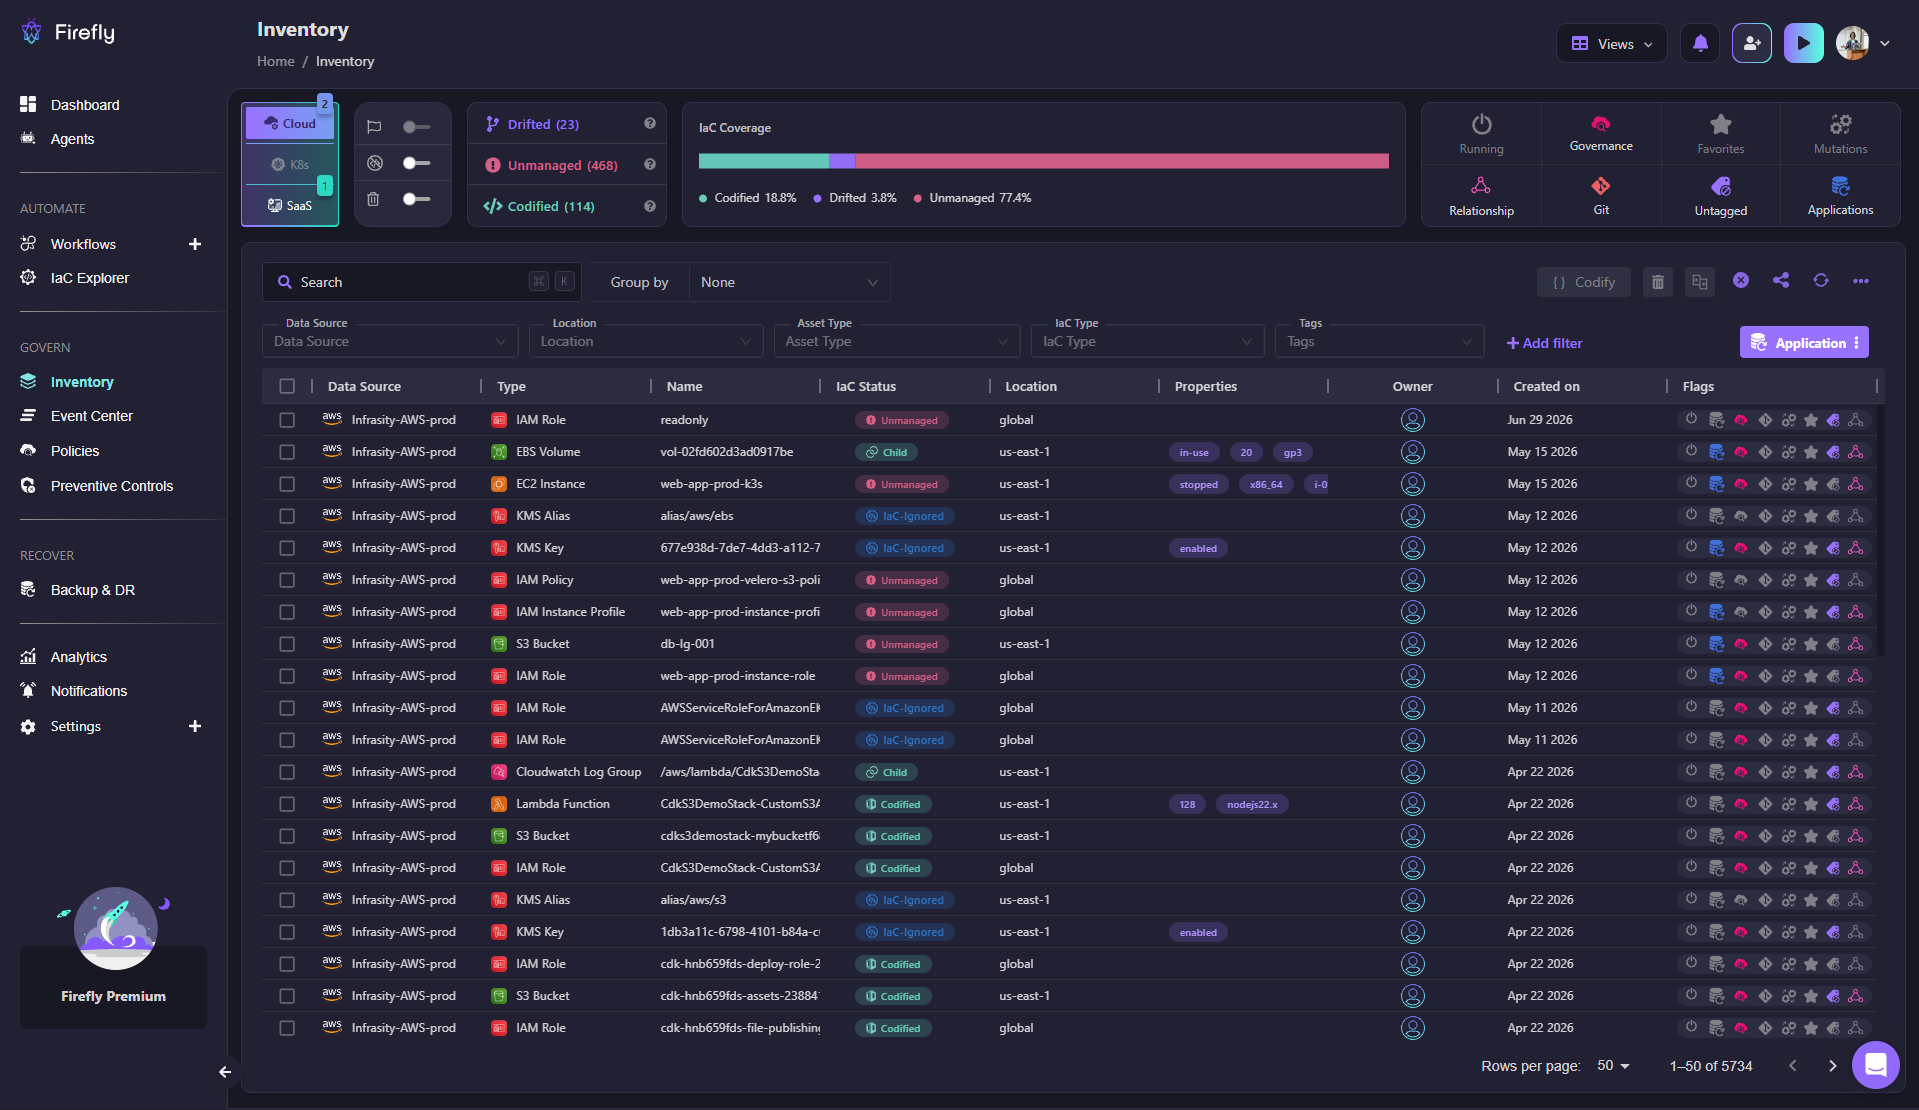Image resolution: width=1919 pixels, height=1110 pixels.
Task: Clear filters with the purple X icon
Action: click(x=1741, y=281)
